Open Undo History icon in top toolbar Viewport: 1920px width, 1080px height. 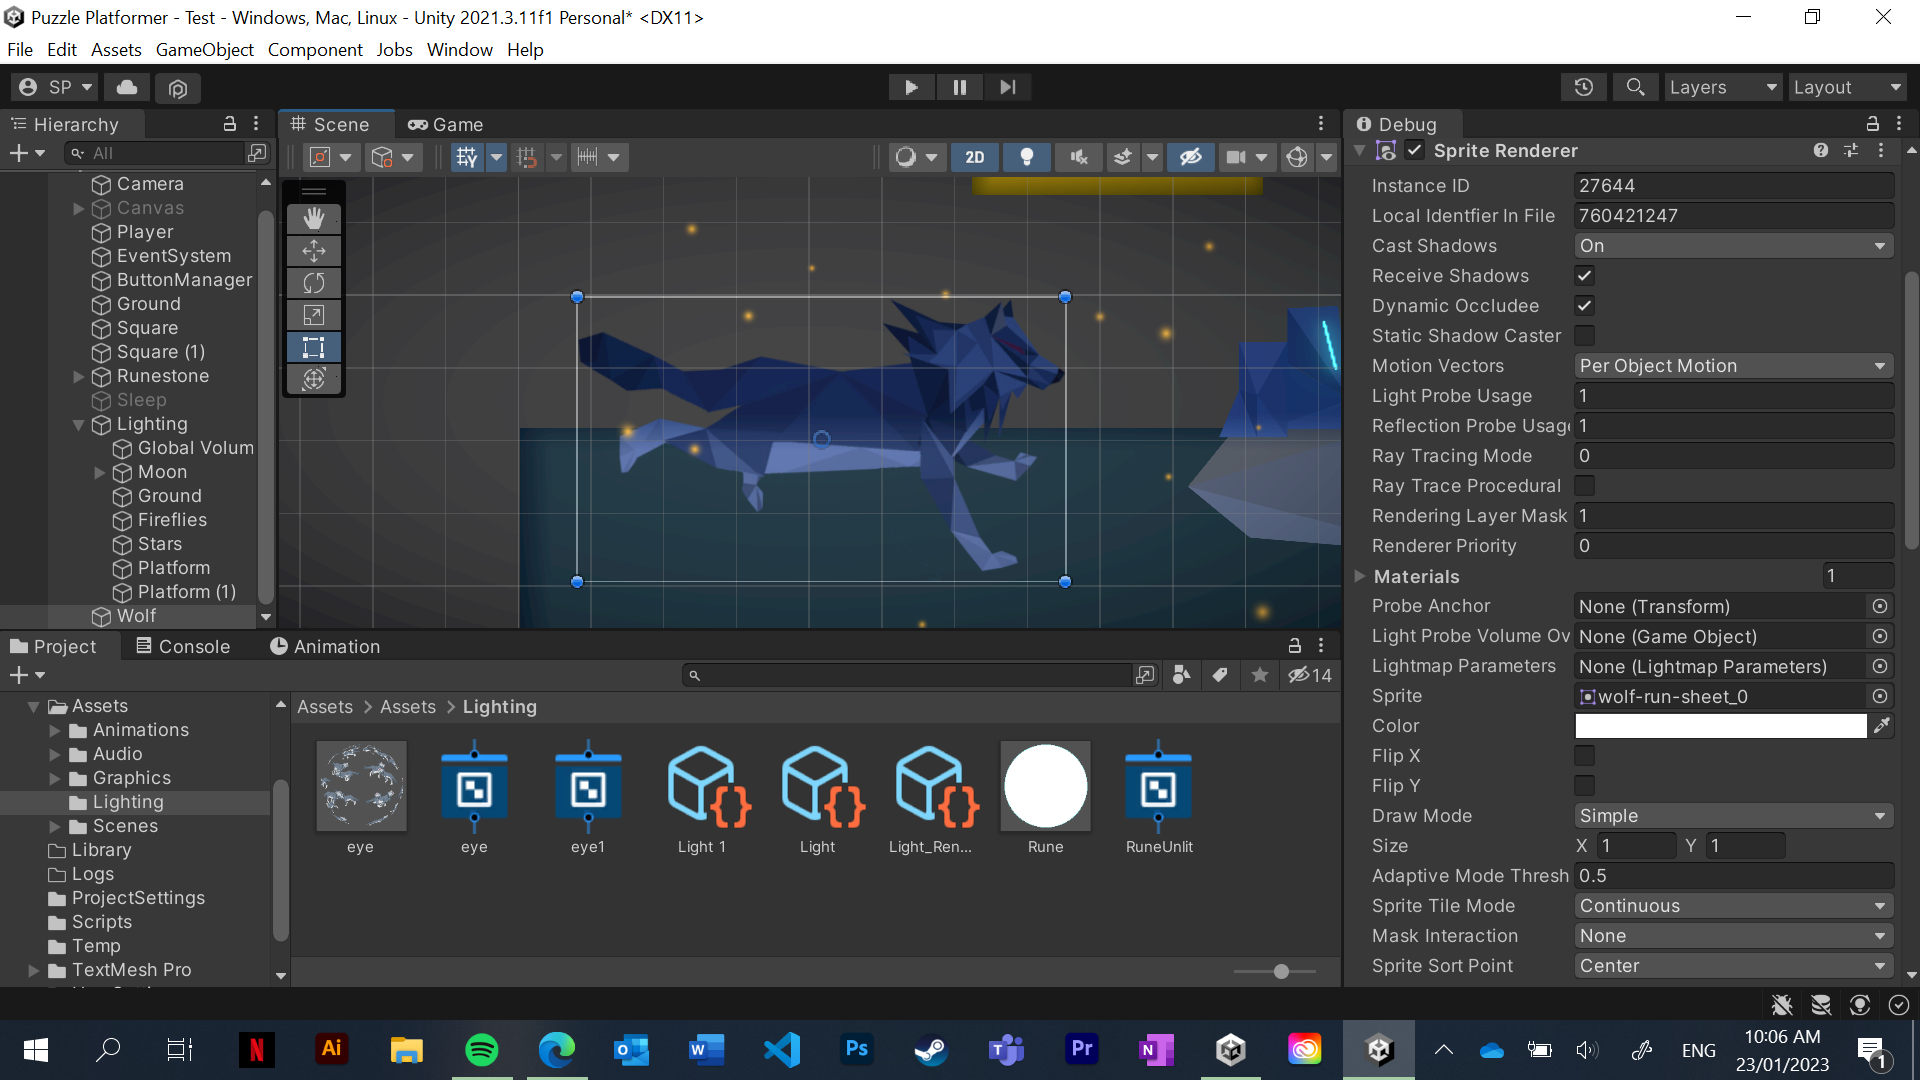(x=1583, y=87)
